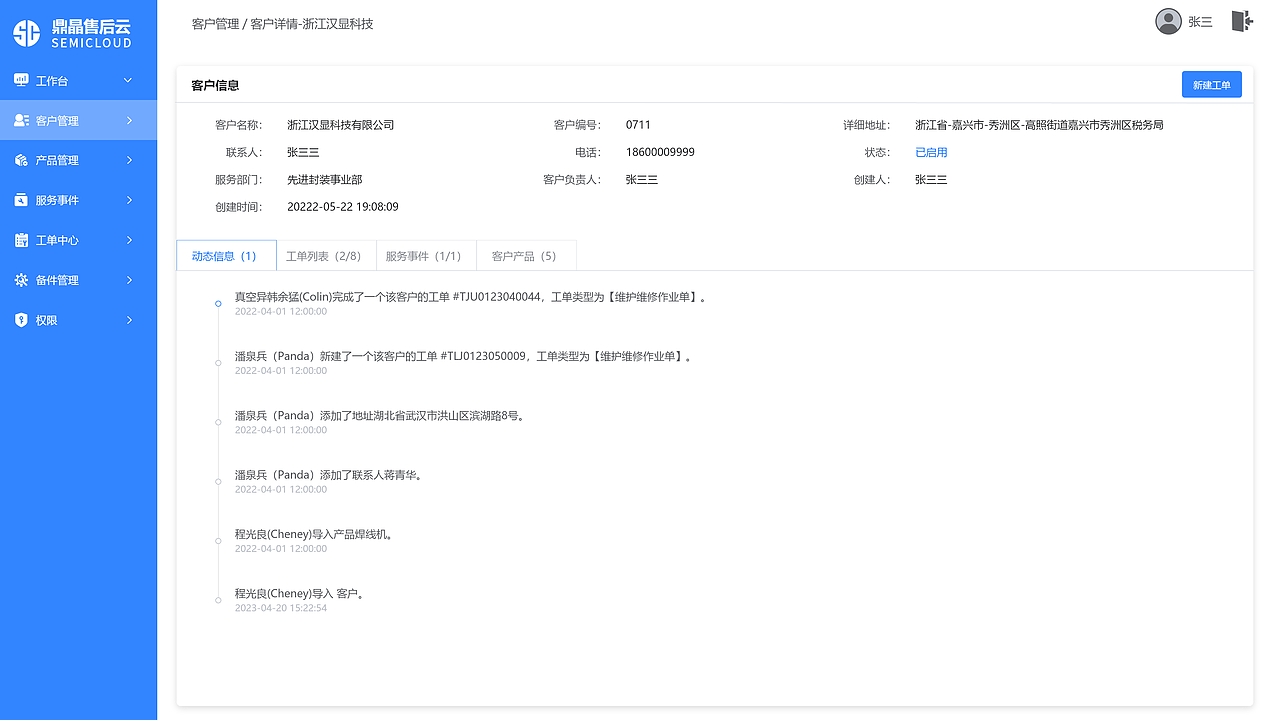Switch to the 工单列表 tab

click(x=326, y=255)
